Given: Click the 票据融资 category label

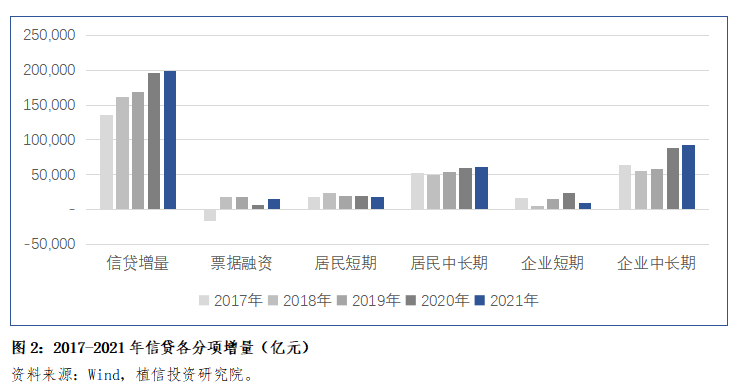Looking at the screenshot, I should coord(241,263).
